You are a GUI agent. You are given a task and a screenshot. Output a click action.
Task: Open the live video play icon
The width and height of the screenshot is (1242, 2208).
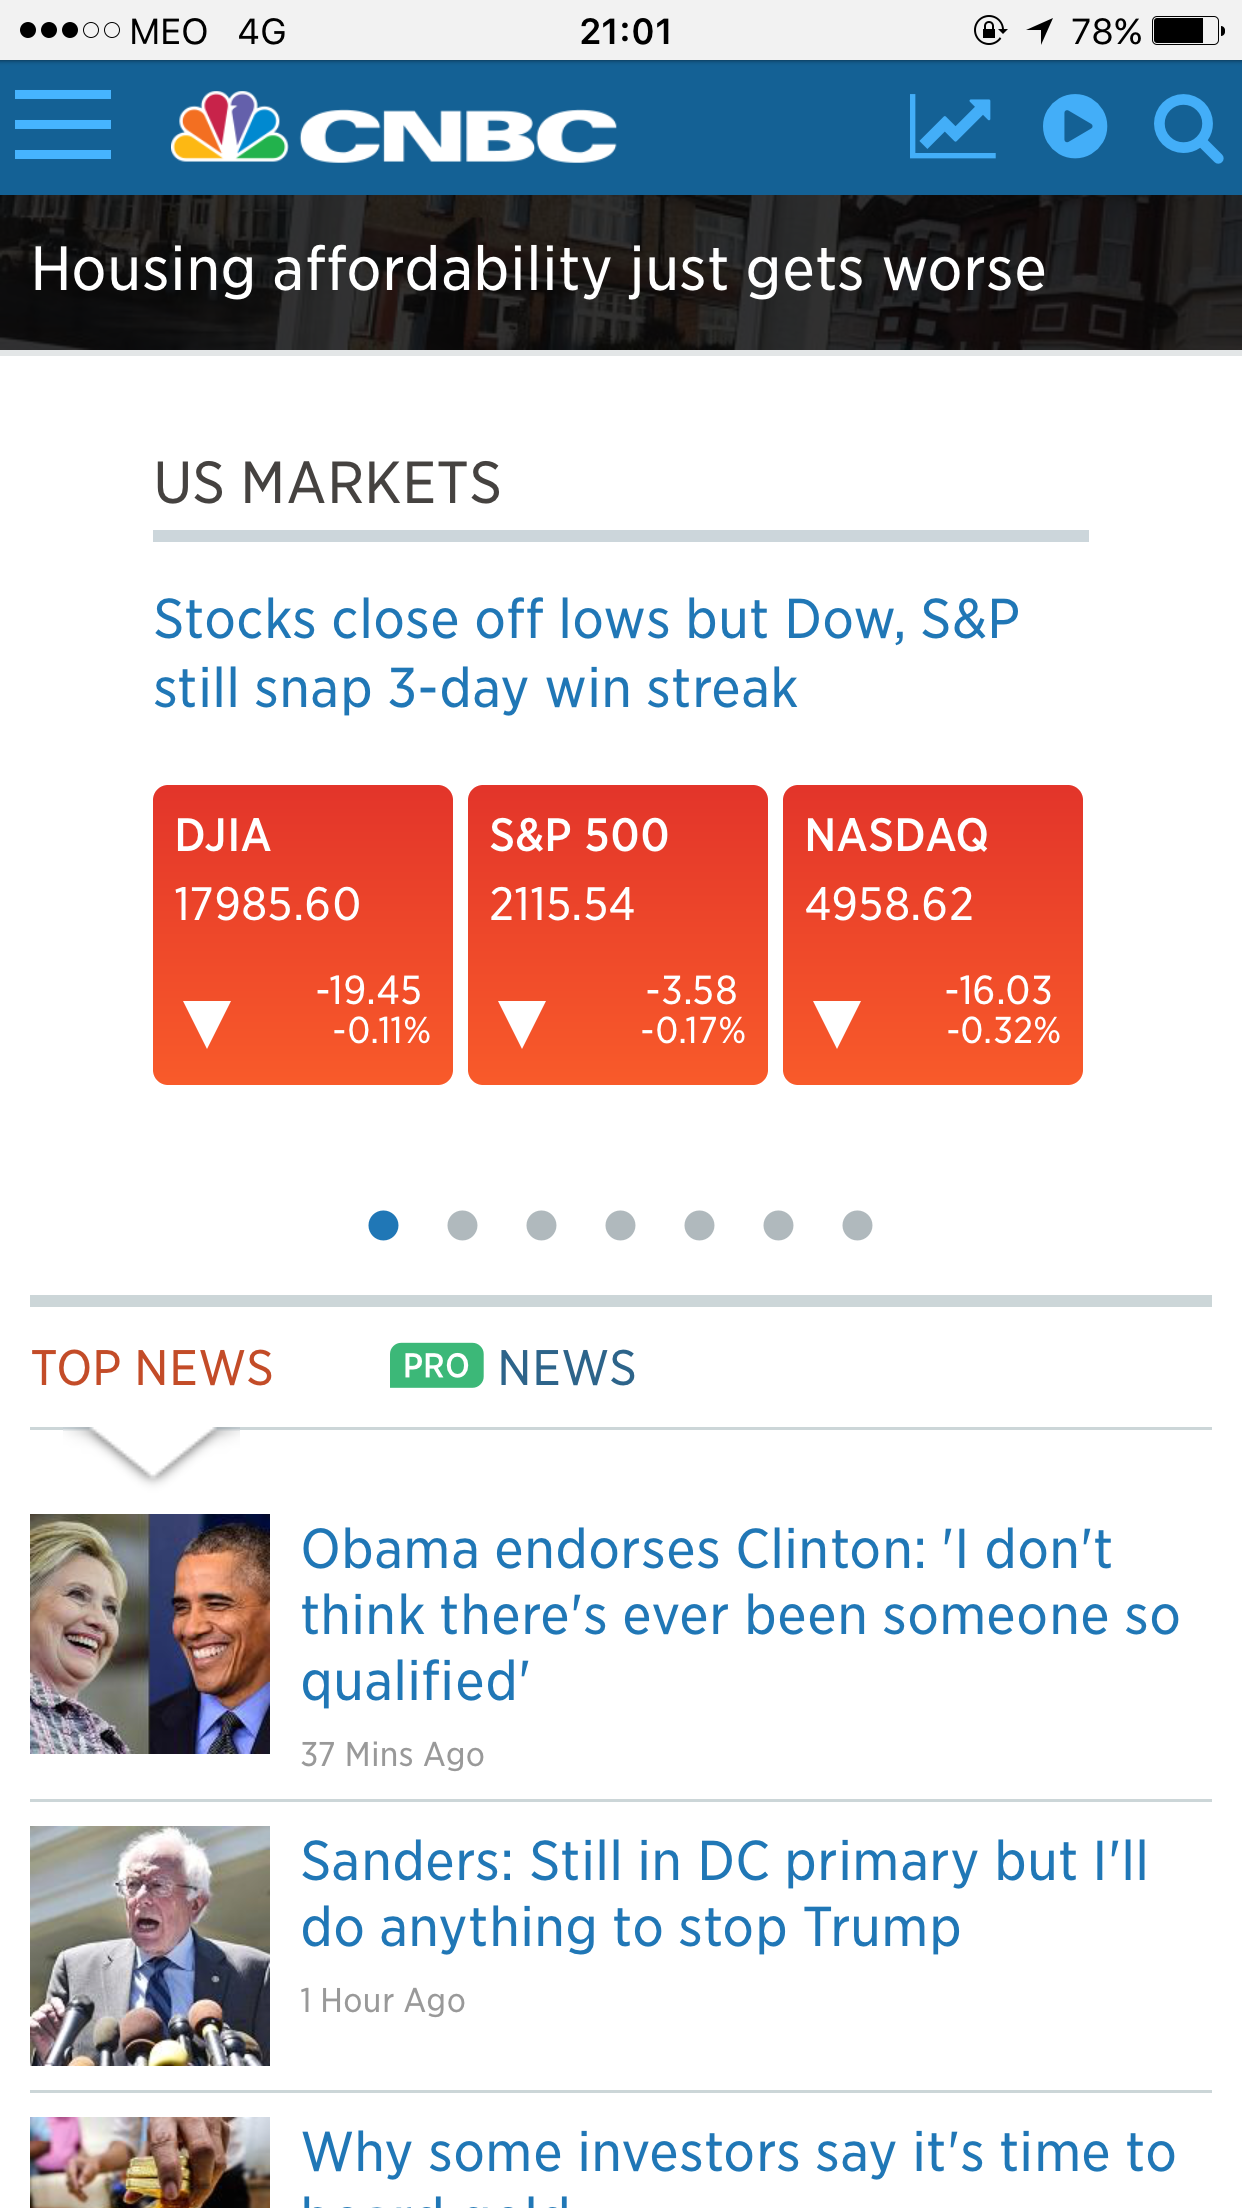pos(1075,128)
